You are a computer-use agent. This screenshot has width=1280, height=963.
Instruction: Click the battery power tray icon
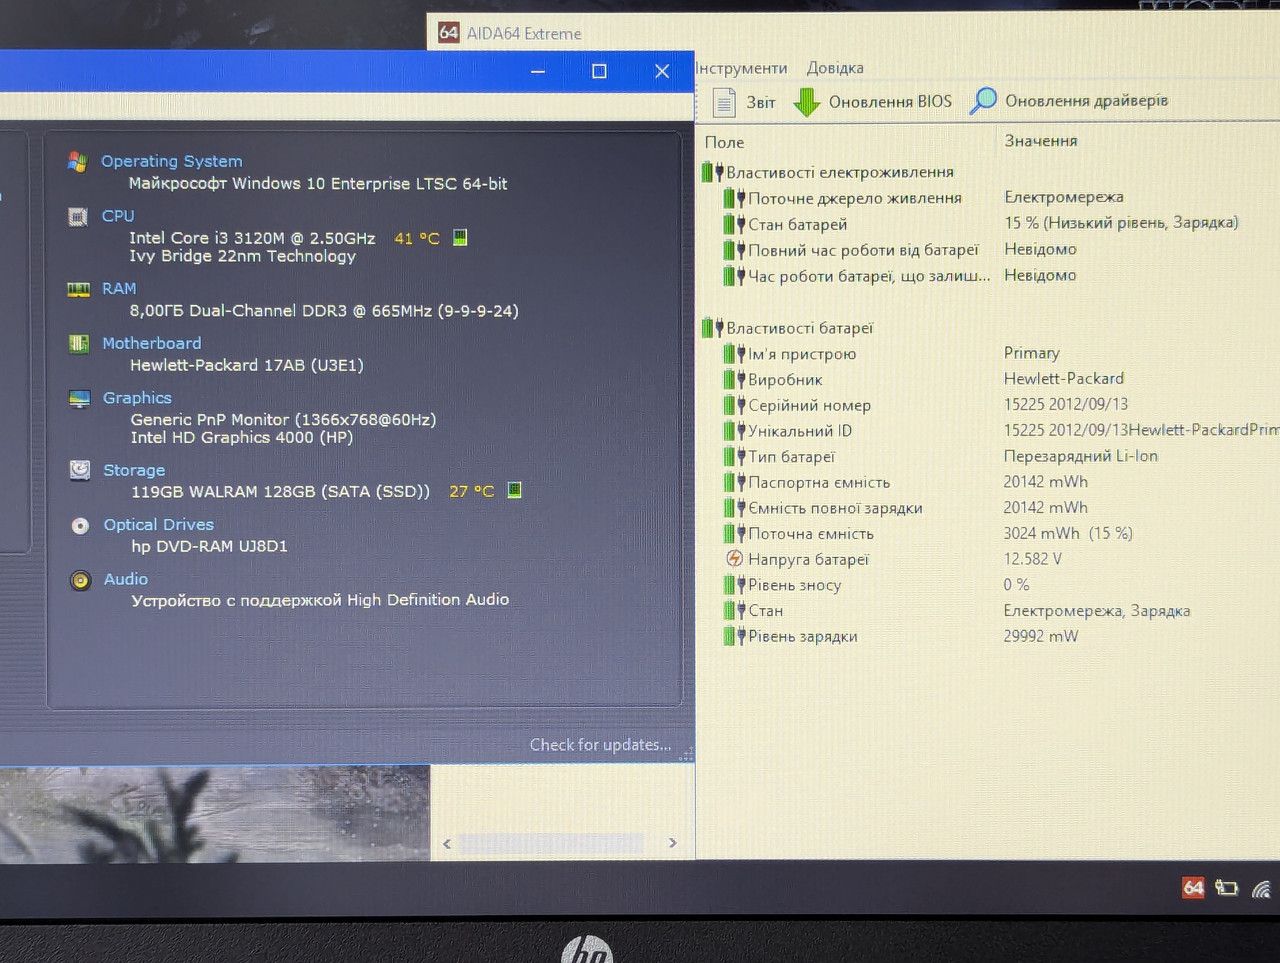point(1227,887)
